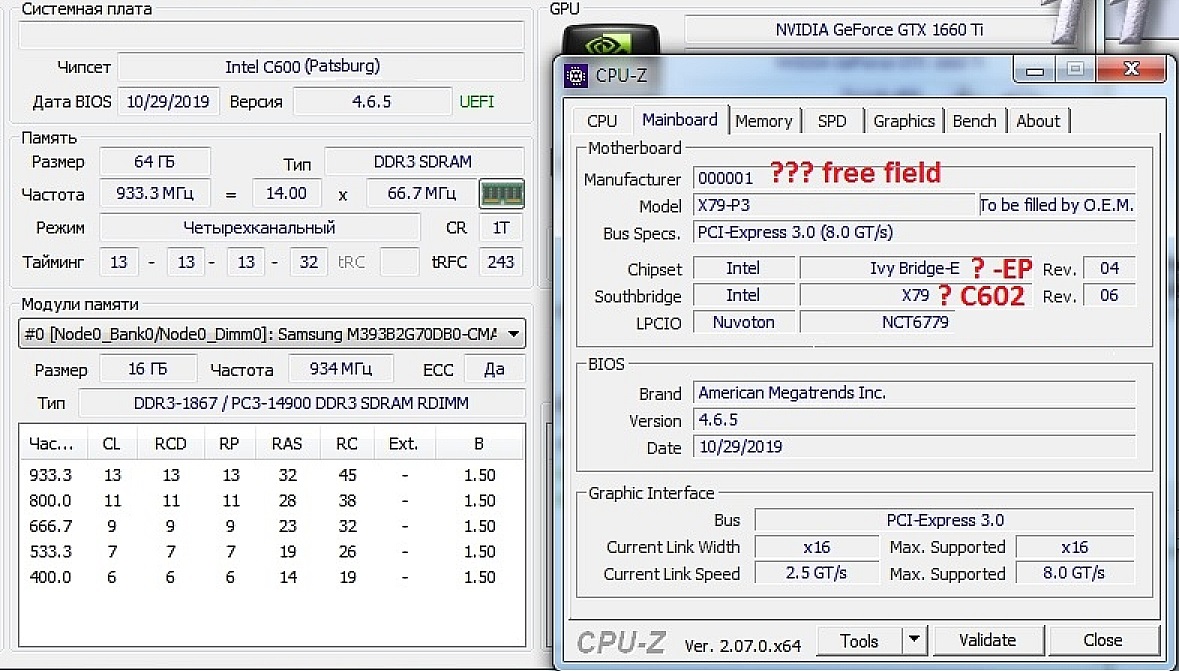Screen dimensions: 1179x671
Task: Click CPU-Z BIOS Date field 10/29/2019
Action: (x=914, y=447)
